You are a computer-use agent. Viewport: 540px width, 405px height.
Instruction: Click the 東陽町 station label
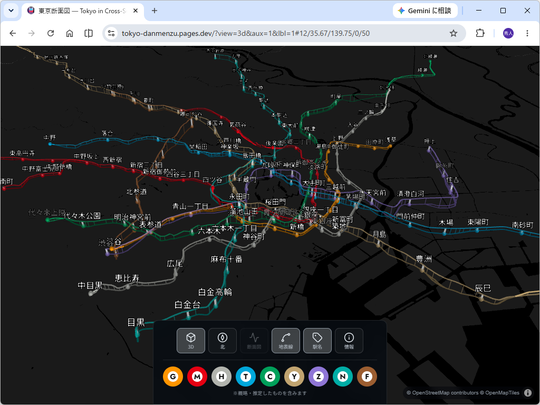[478, 222]
